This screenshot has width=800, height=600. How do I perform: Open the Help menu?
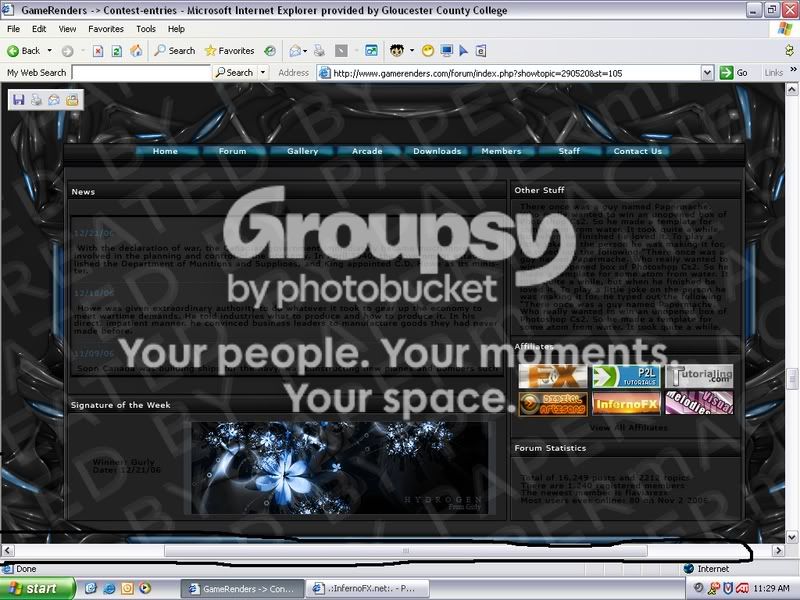pyautogui.click(x=176, y=29)
